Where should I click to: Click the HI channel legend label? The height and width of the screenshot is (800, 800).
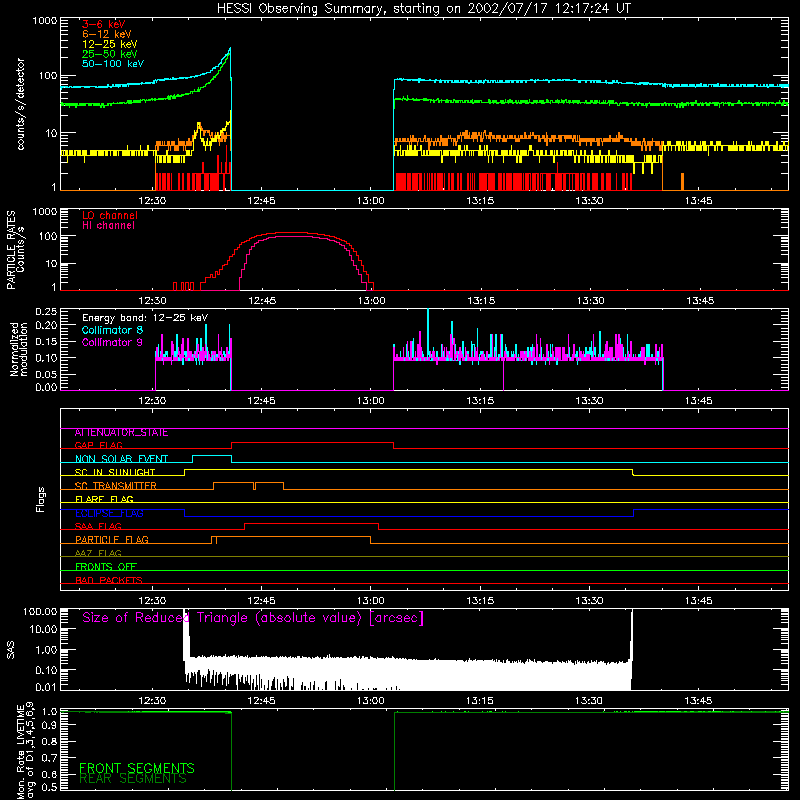(108, 226)
